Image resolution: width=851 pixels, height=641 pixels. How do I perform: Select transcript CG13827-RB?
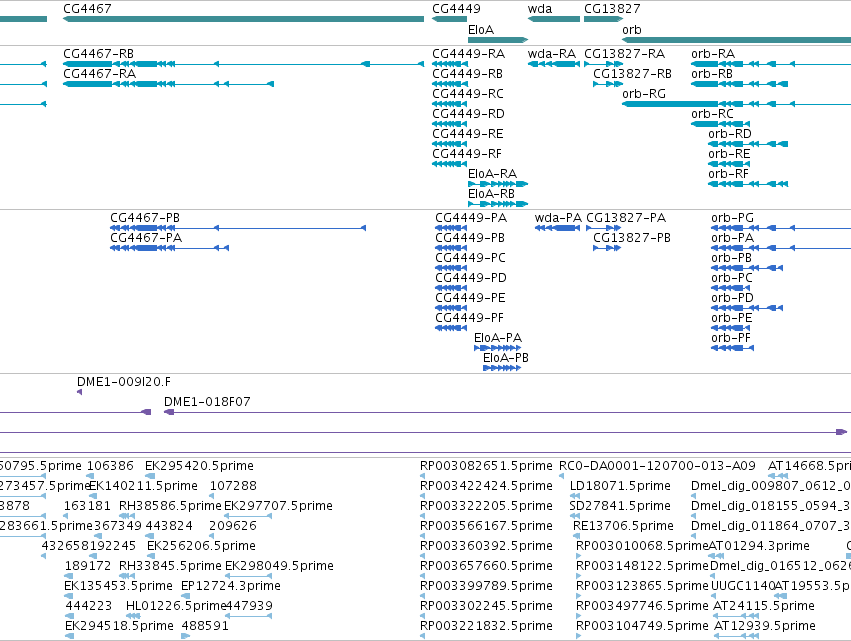point(608,84)
